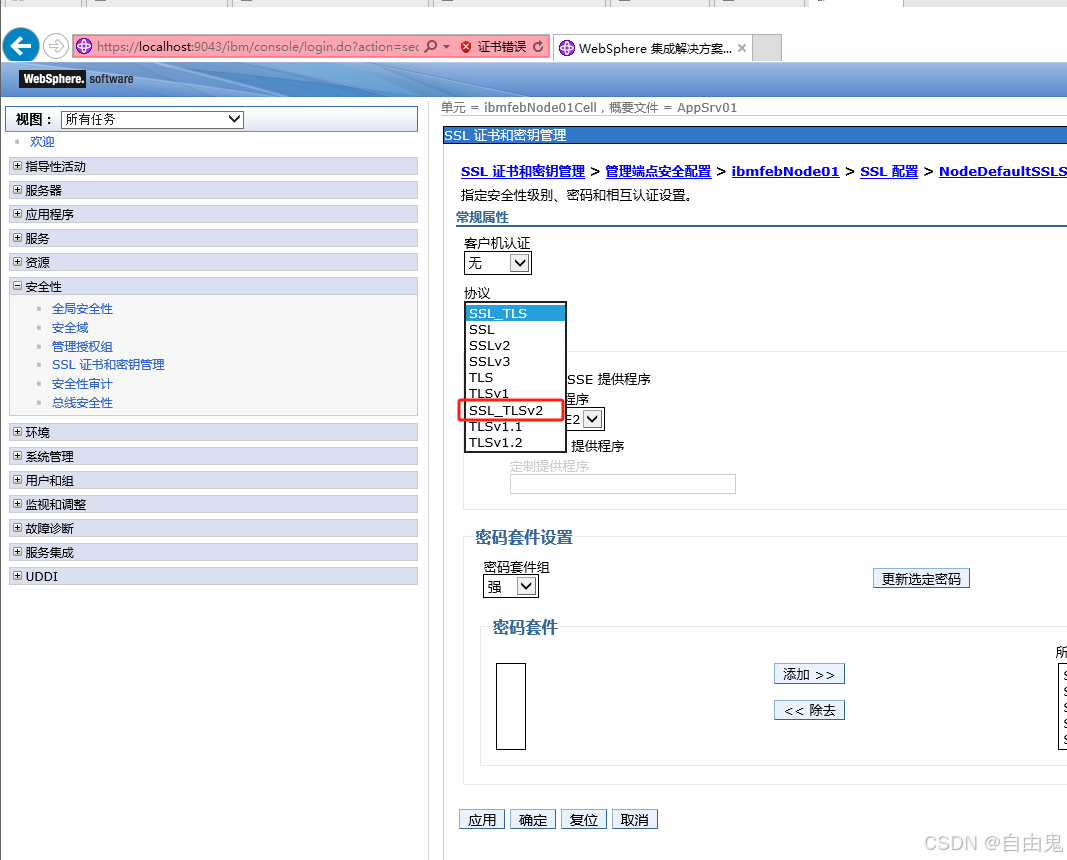This screenshot has width=1067, height=860.
Task: Open SSL 证书和密钥管理 in the sidebar
Action: (108, 365)
